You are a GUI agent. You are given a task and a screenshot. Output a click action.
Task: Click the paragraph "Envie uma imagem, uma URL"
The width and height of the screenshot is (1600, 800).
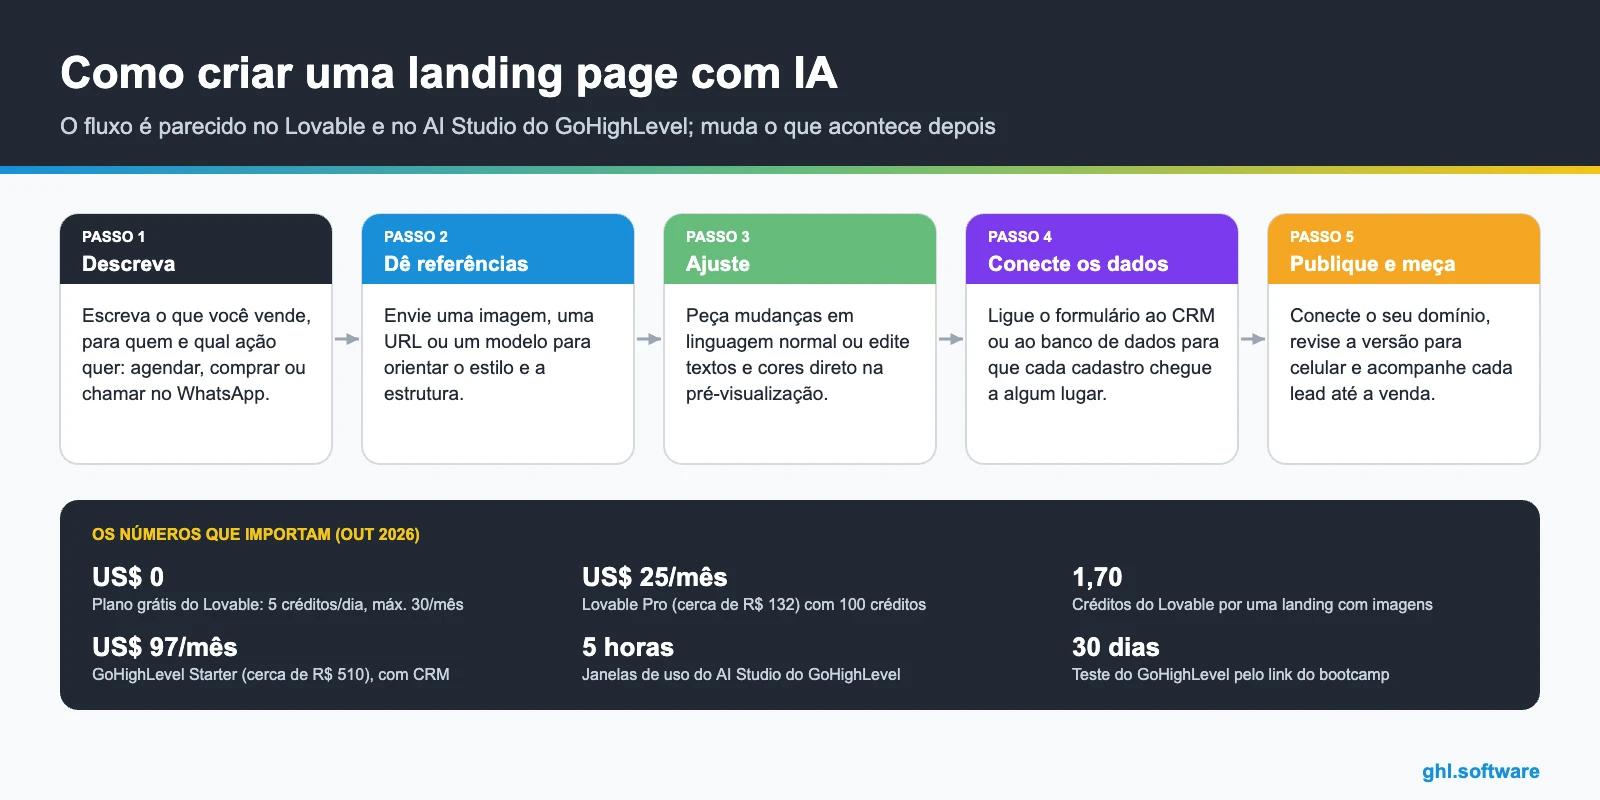pyautogui.click(x=489, y=354)
